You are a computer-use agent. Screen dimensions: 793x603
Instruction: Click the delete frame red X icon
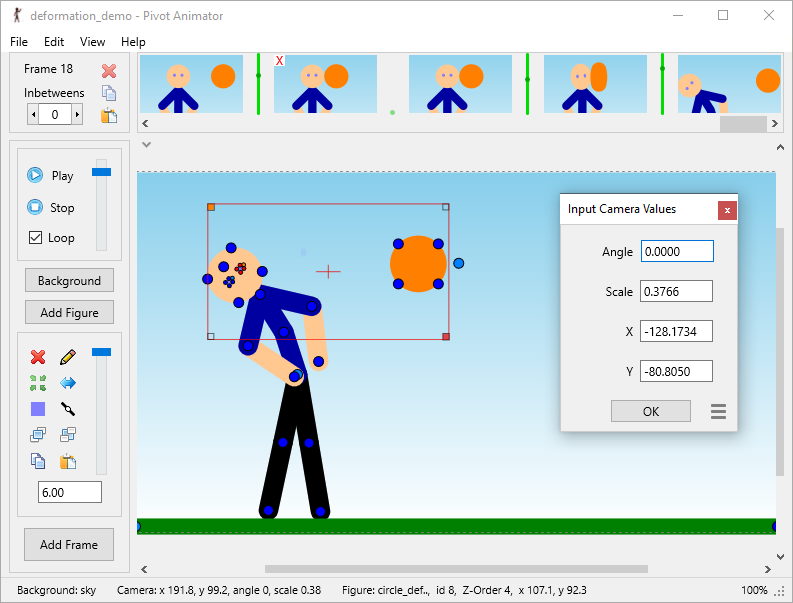pyautogui.click(x=109, y=70)
